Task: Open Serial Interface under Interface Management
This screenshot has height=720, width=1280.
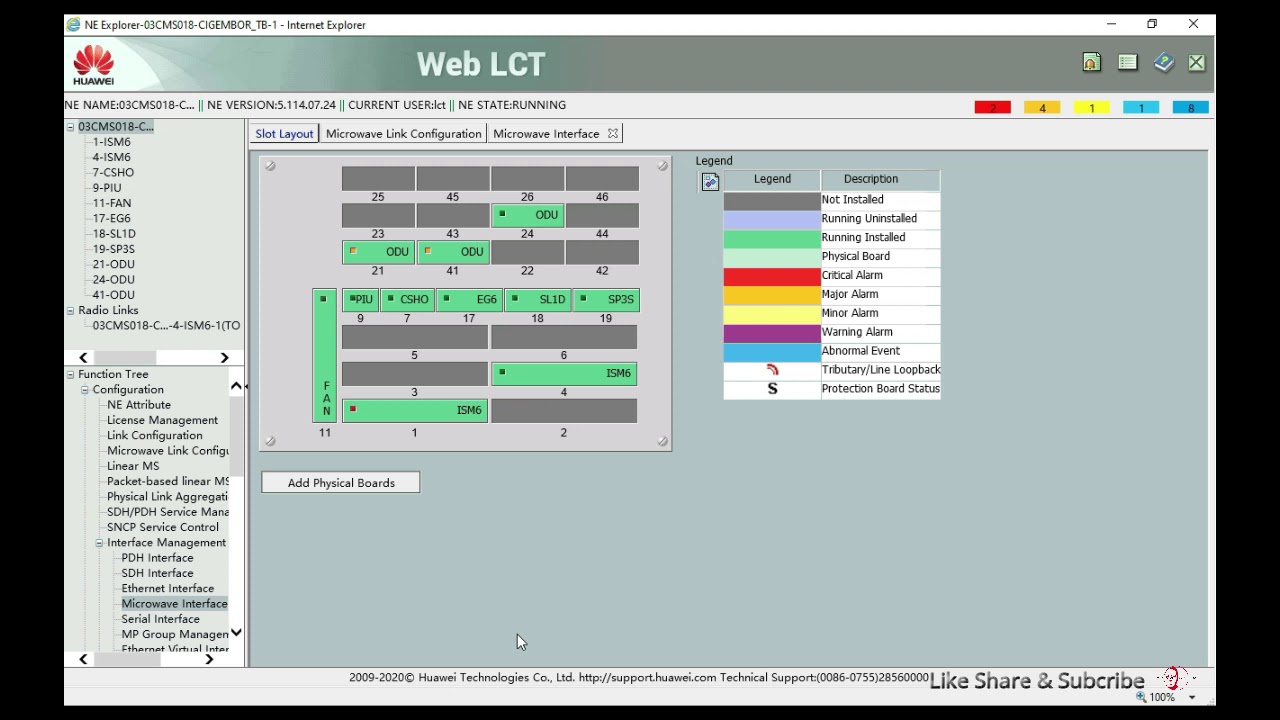Action: (x=161, y=619)
